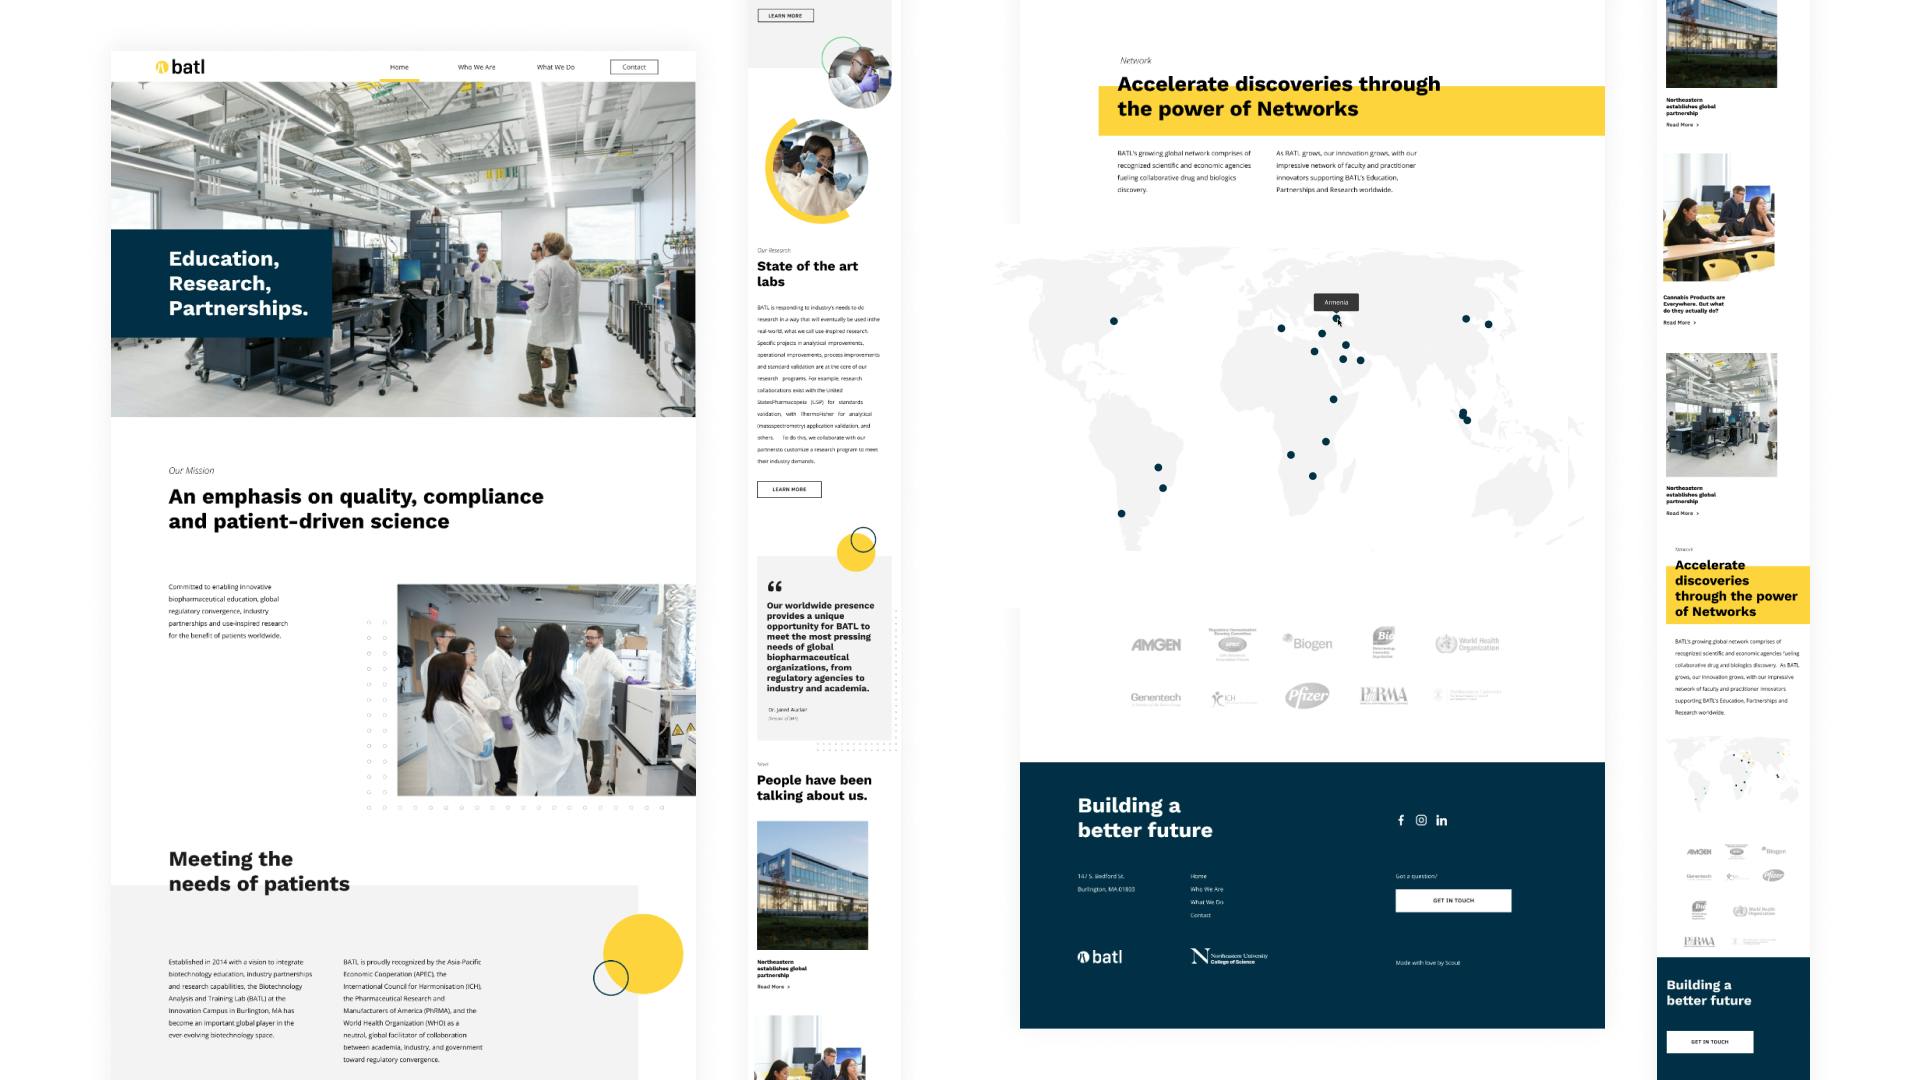Screen dimensions: 1920x1080
Task: Click the World Health Organization logo
Action: [x=1467, y=644]
